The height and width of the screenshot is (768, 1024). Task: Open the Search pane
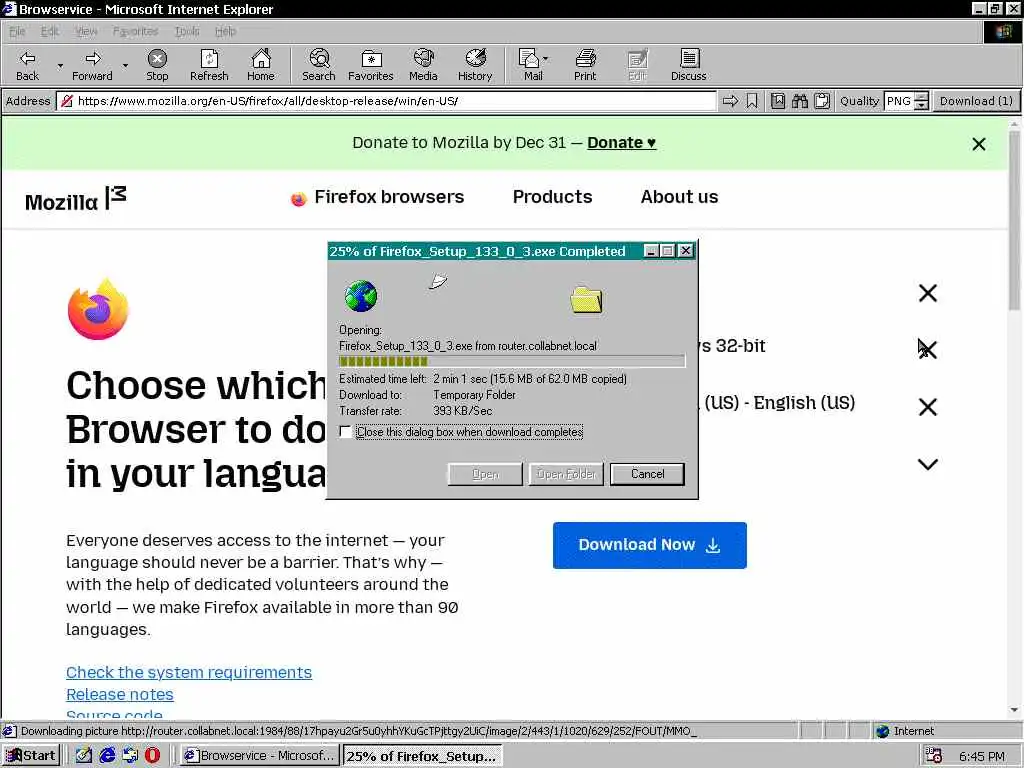click(319, 65)
